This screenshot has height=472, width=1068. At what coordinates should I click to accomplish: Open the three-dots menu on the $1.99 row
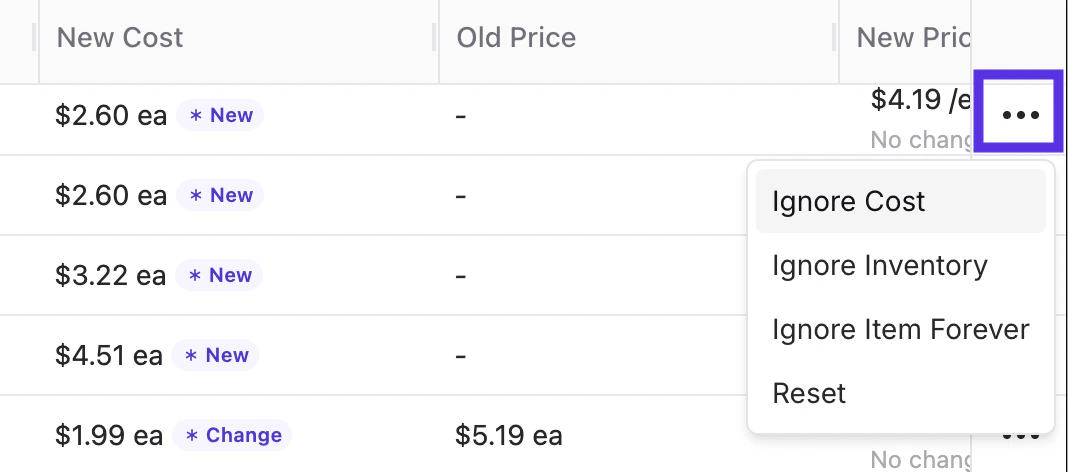point(1020,437)
